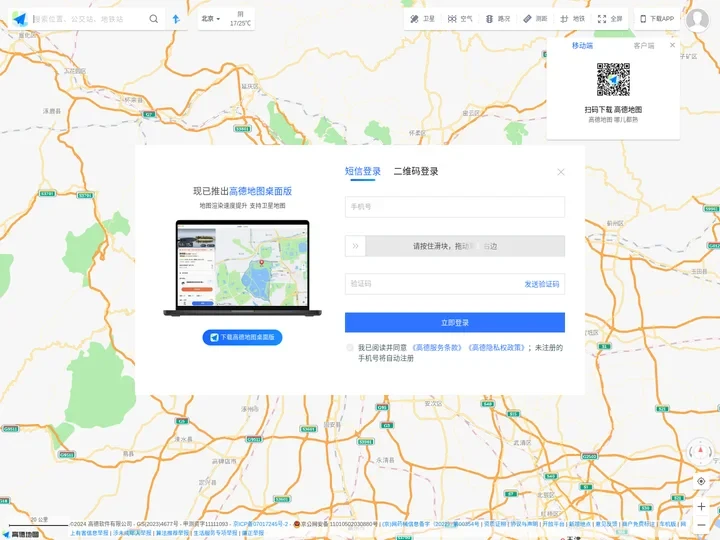Click the weather 17/25℃ display
The image size is (720, 540).
(x=240, y=19)
